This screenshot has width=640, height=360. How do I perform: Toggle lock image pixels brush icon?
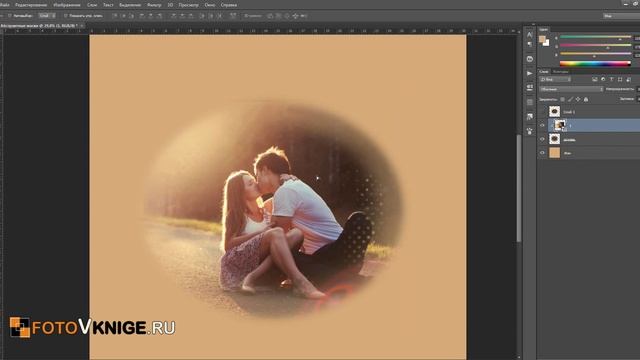point(570,99)
